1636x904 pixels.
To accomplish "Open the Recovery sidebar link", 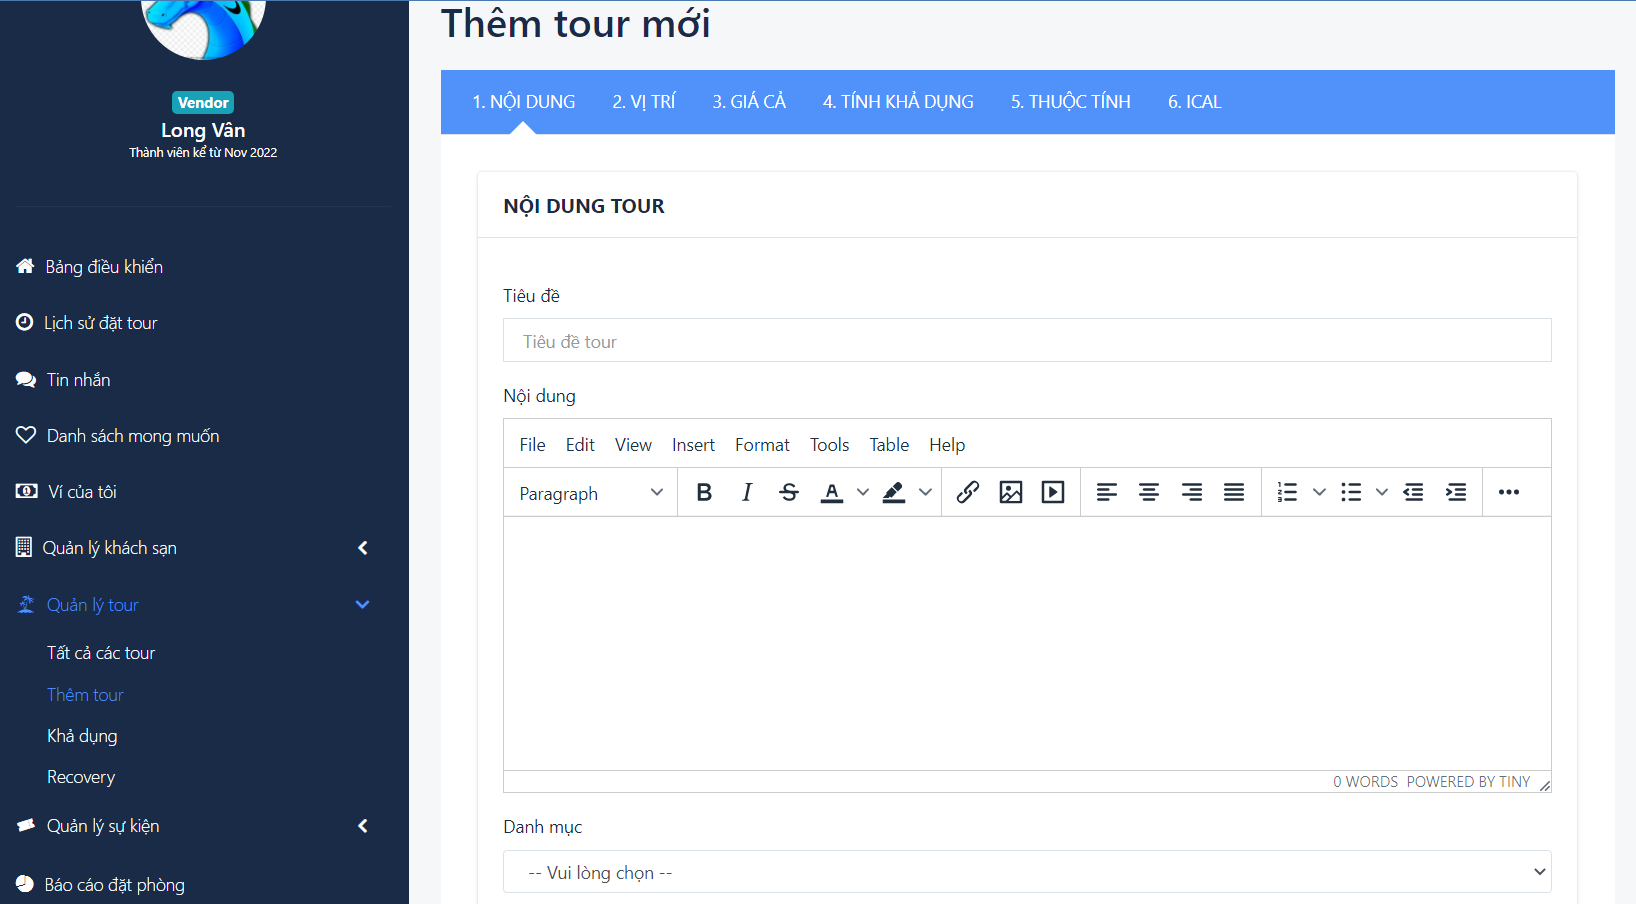I will pos(81,777).
